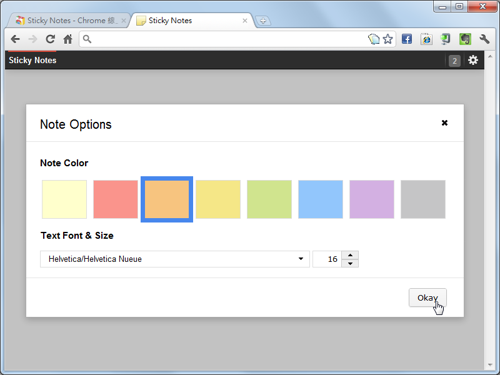
Task: Reload the page with the refresh icon
Action: 50,39
